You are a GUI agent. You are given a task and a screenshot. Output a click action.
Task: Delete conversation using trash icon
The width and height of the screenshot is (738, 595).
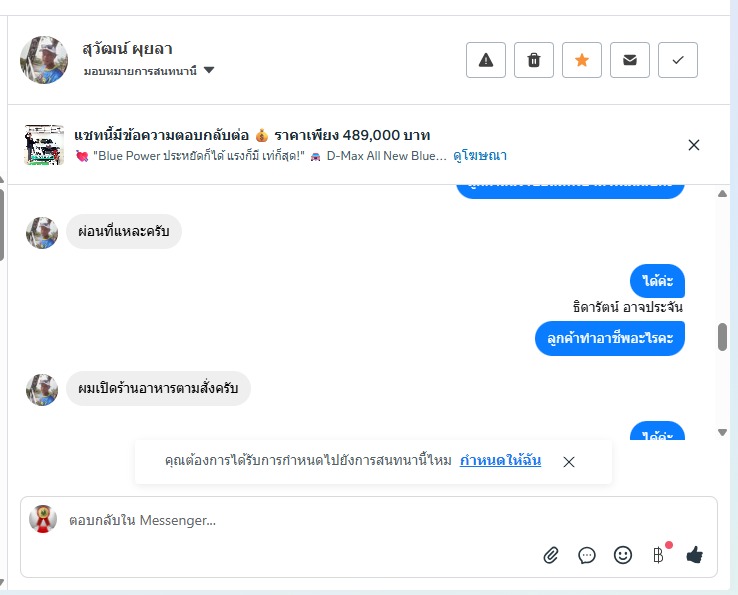click(534, 60)
